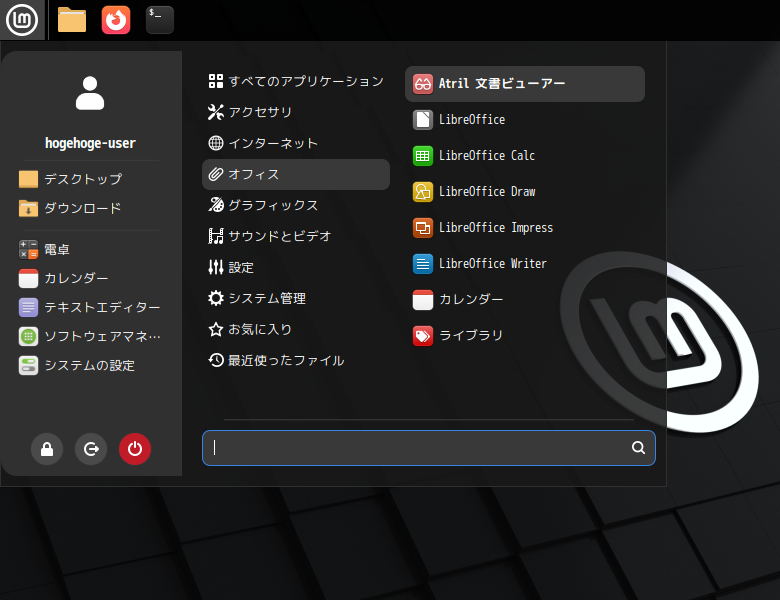Click the hogehoge-user name label
780x600 pixels.
coord(90,143)
